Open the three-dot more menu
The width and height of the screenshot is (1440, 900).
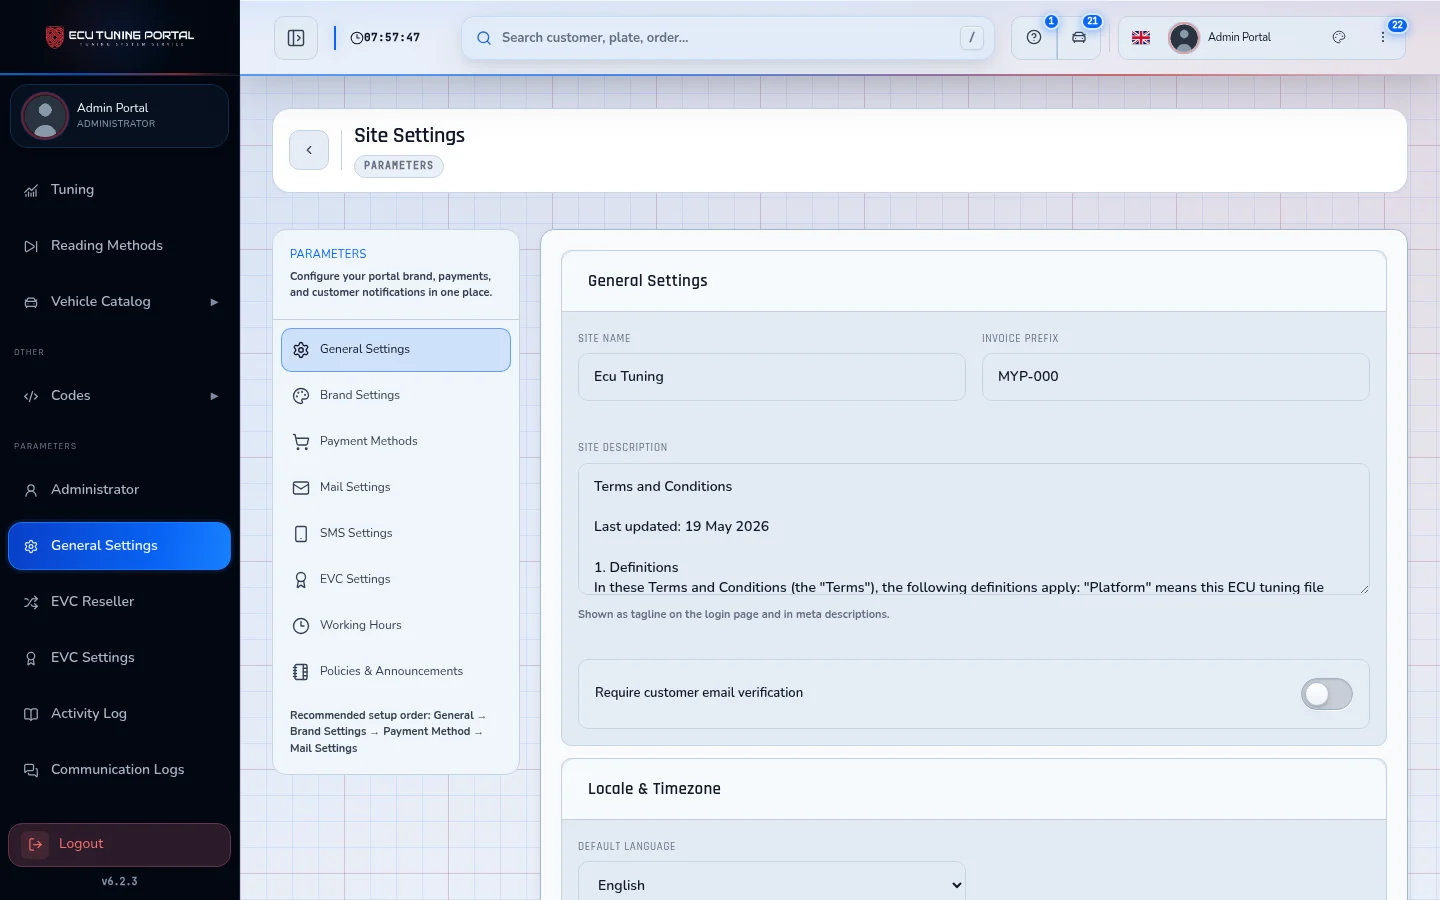(1383, 37)
